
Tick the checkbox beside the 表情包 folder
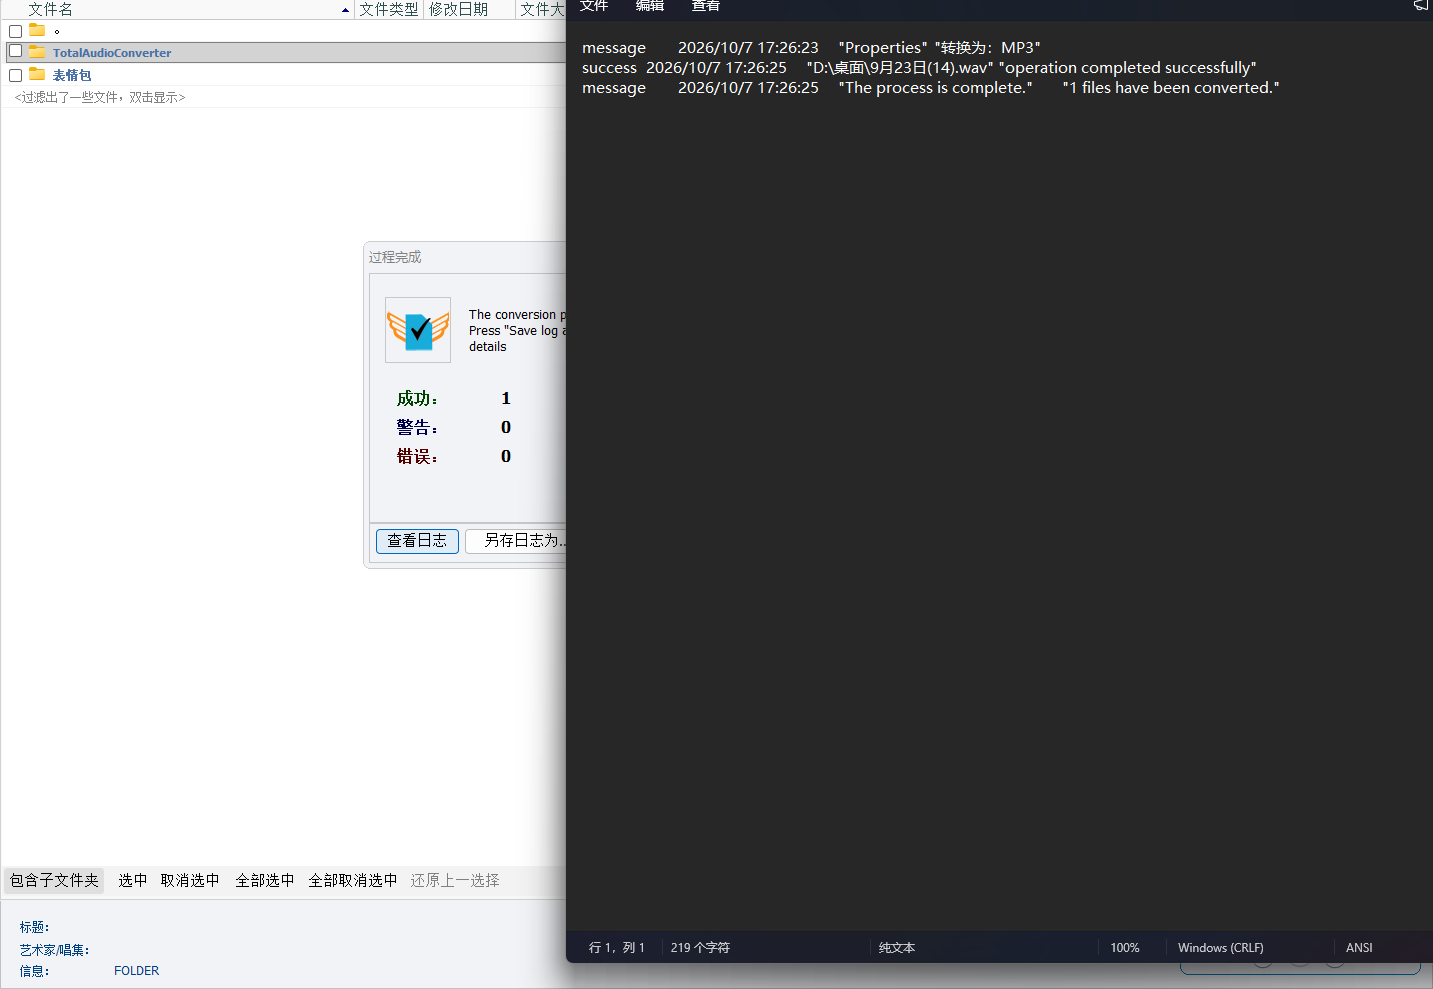[x=15, y=75]
